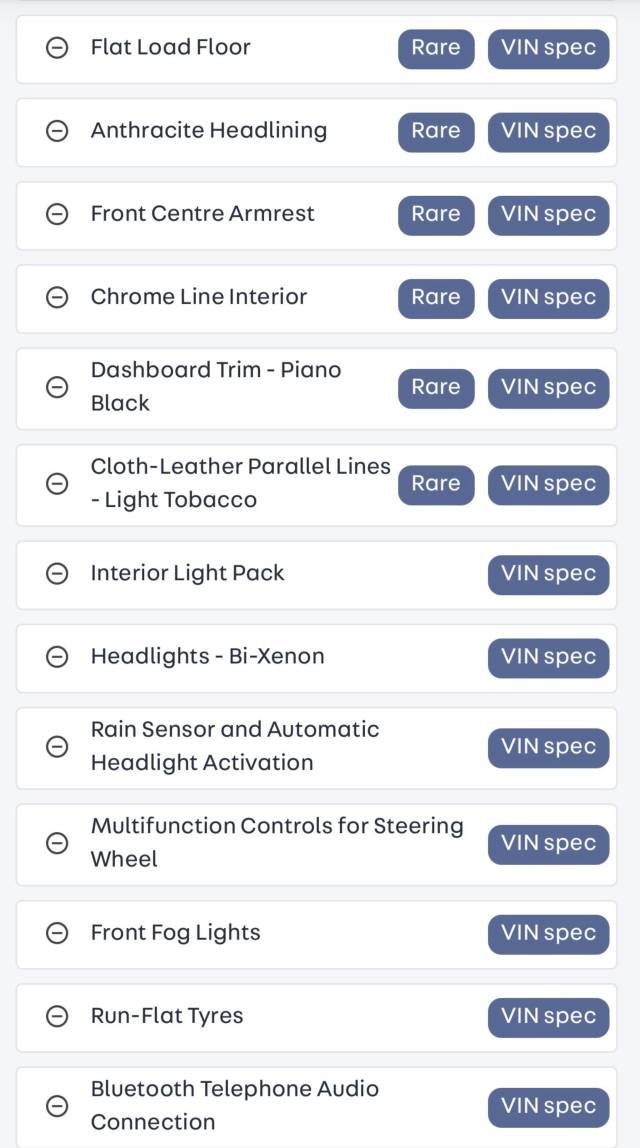Collapse the Dashboard Trim - Piano Black item

tap(57, 387)
